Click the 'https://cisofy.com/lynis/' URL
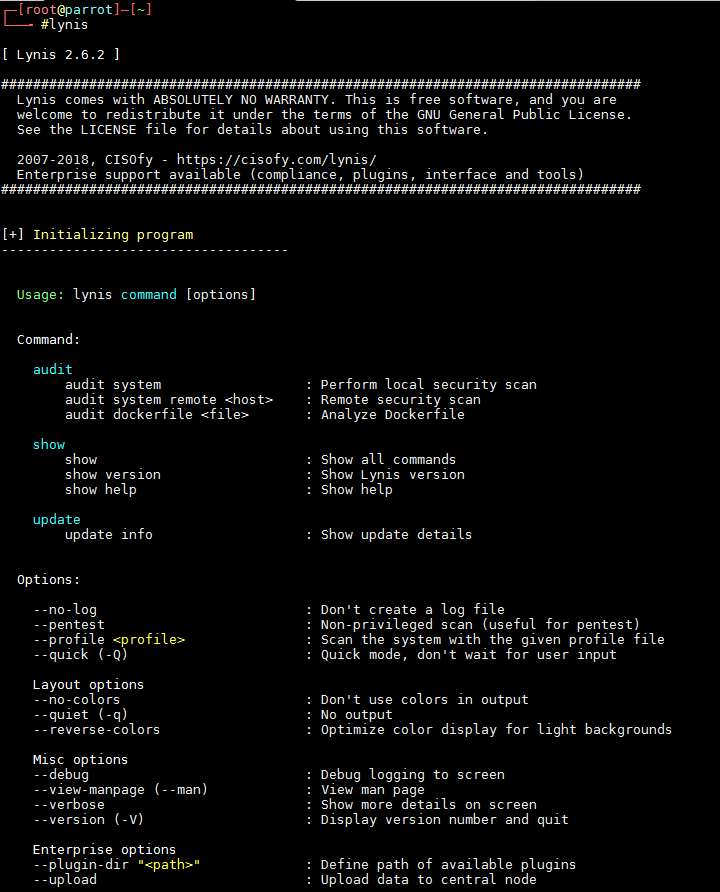Viewport: 720px width, 892px height. pyautogui.click(x=276, y=160)
